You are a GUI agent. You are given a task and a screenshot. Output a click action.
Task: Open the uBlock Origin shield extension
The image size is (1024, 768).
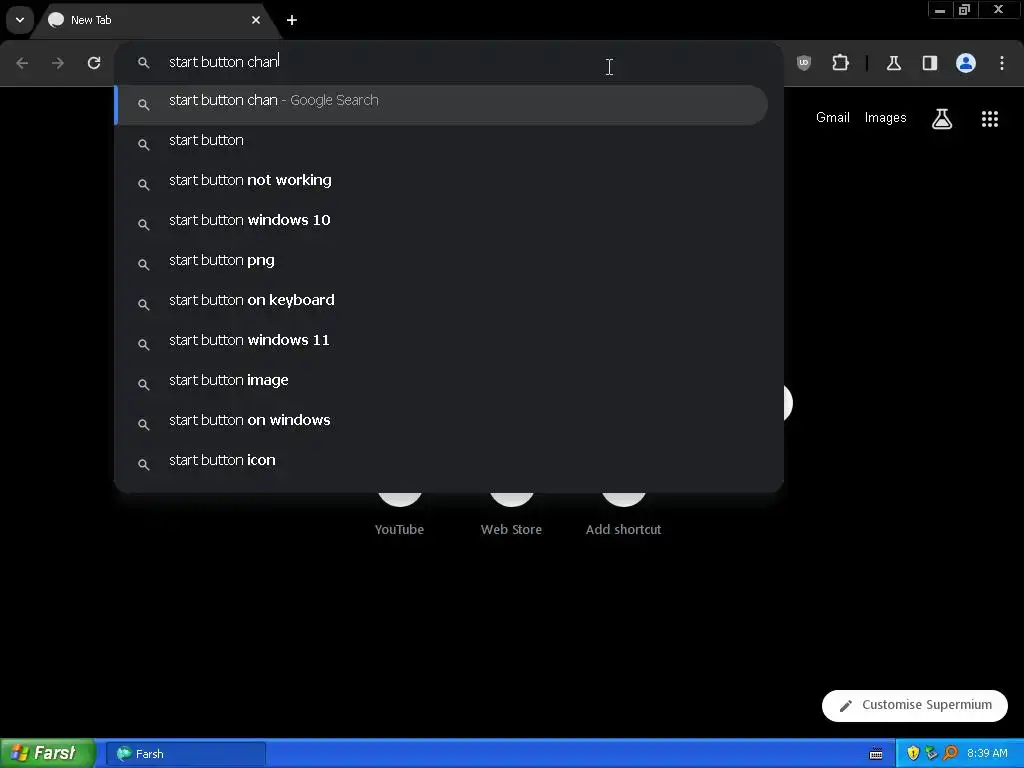click(804, 63)
